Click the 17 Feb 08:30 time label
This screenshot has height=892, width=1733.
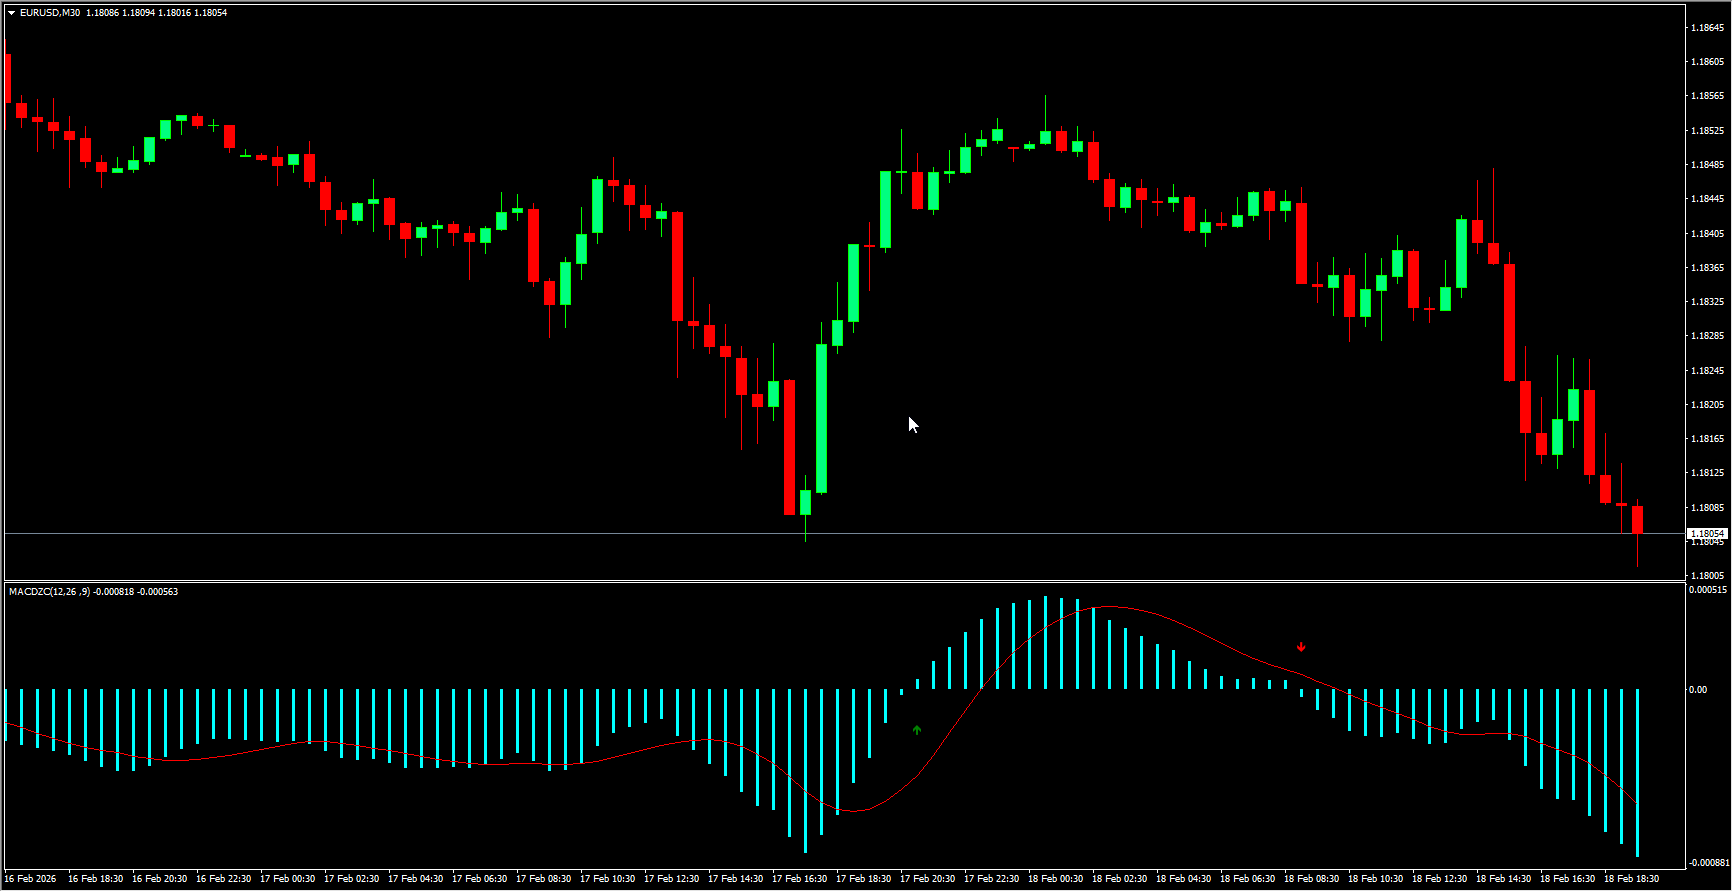coord(543,879)
